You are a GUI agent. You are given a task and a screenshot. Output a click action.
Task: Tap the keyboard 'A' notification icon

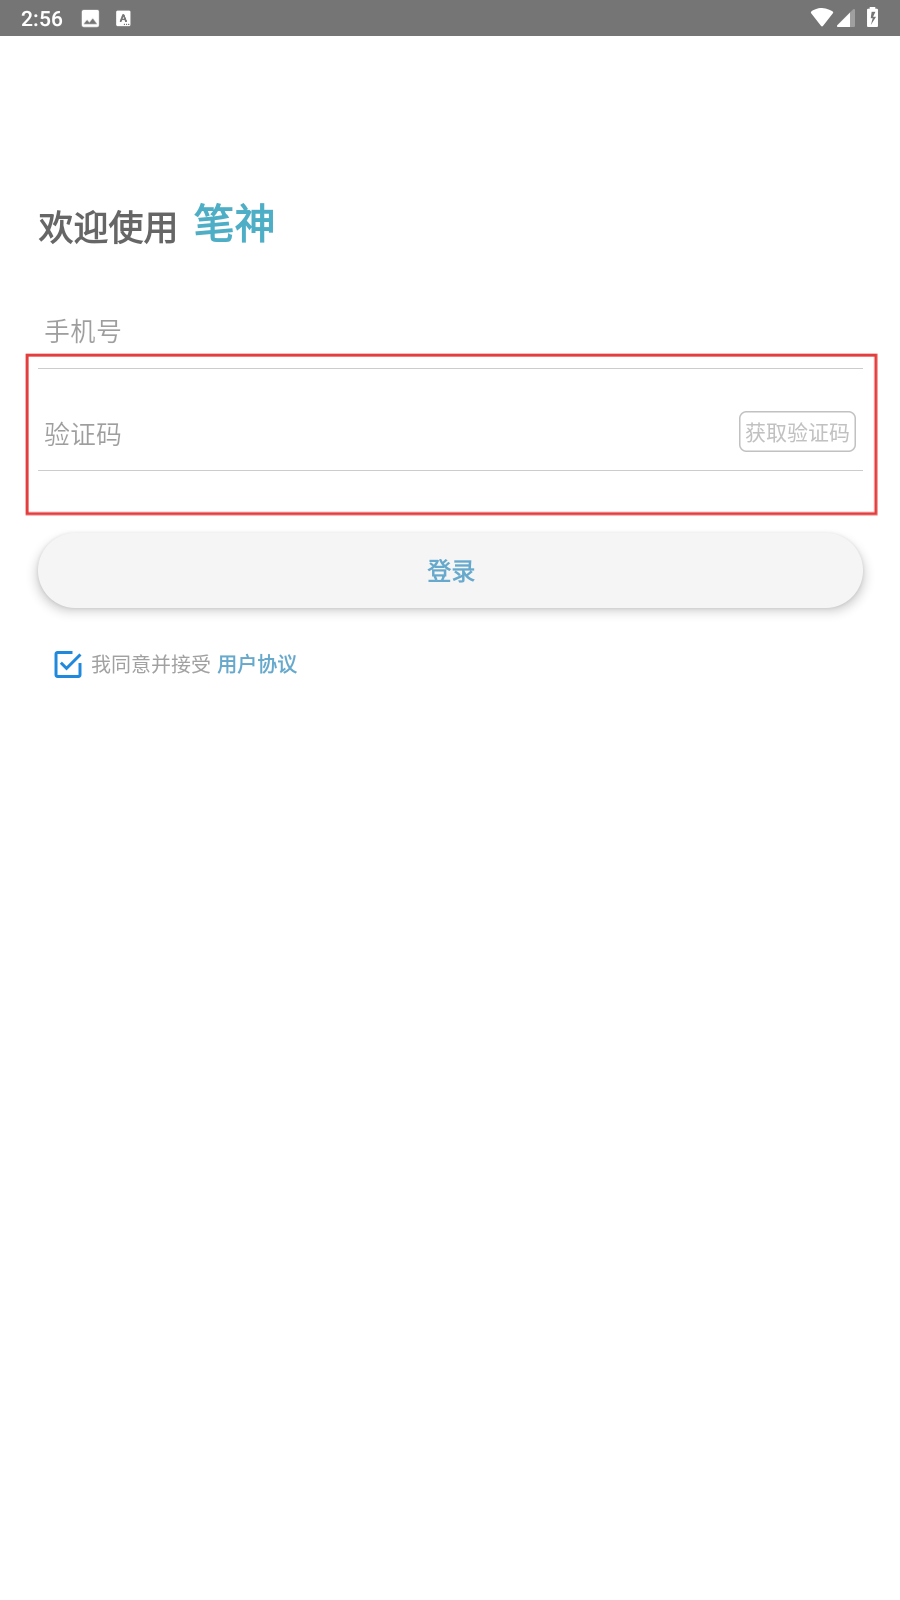pyautogui.click(x=123, y=18)
